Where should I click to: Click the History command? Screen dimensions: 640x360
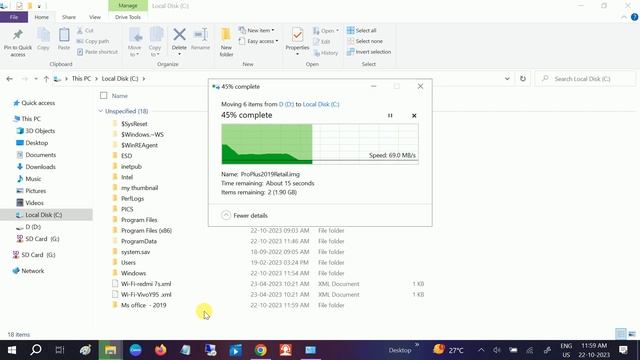(326, 53)
